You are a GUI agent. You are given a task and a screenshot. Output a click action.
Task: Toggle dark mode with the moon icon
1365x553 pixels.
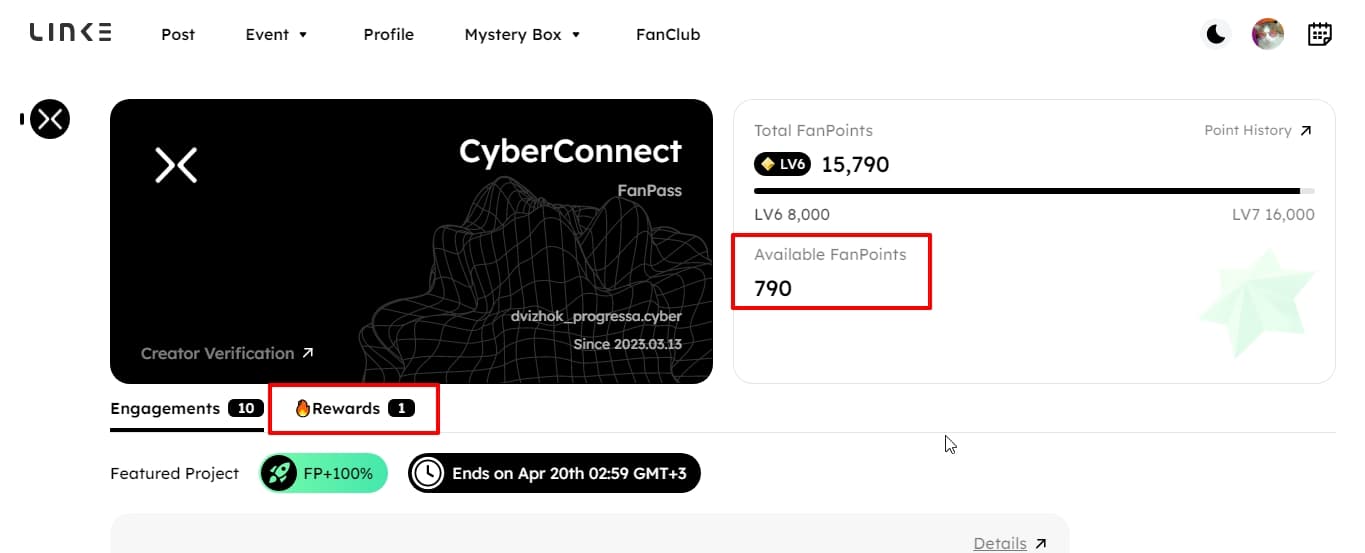(1216, 35)
